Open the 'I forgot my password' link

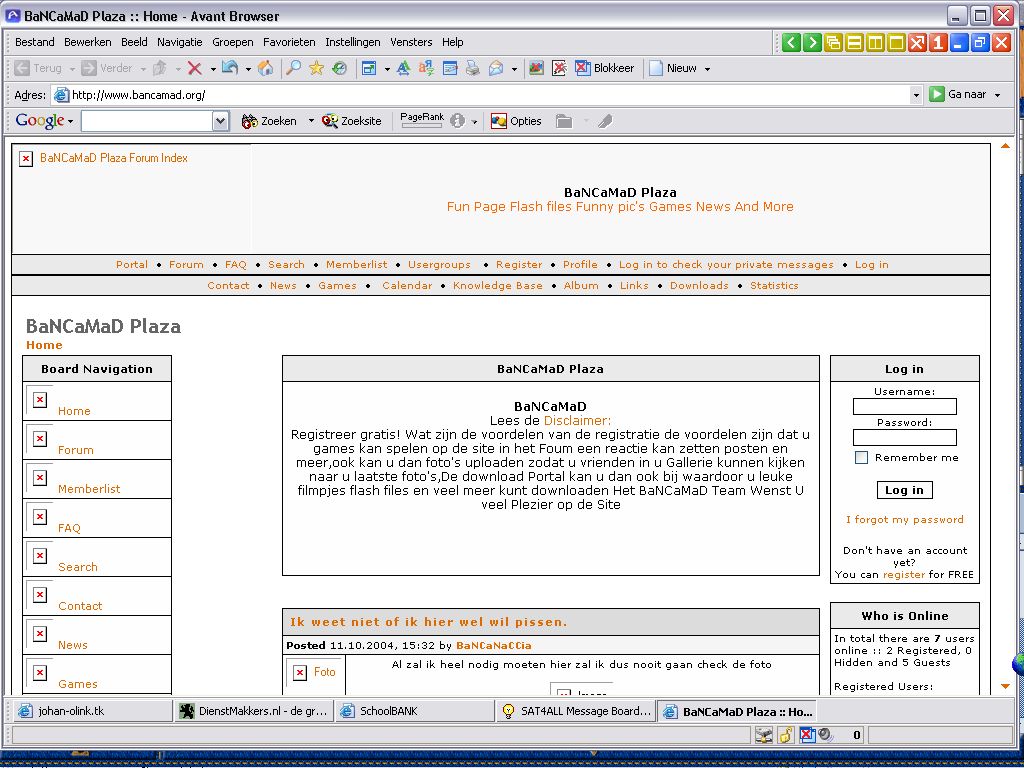pos(904,519)
